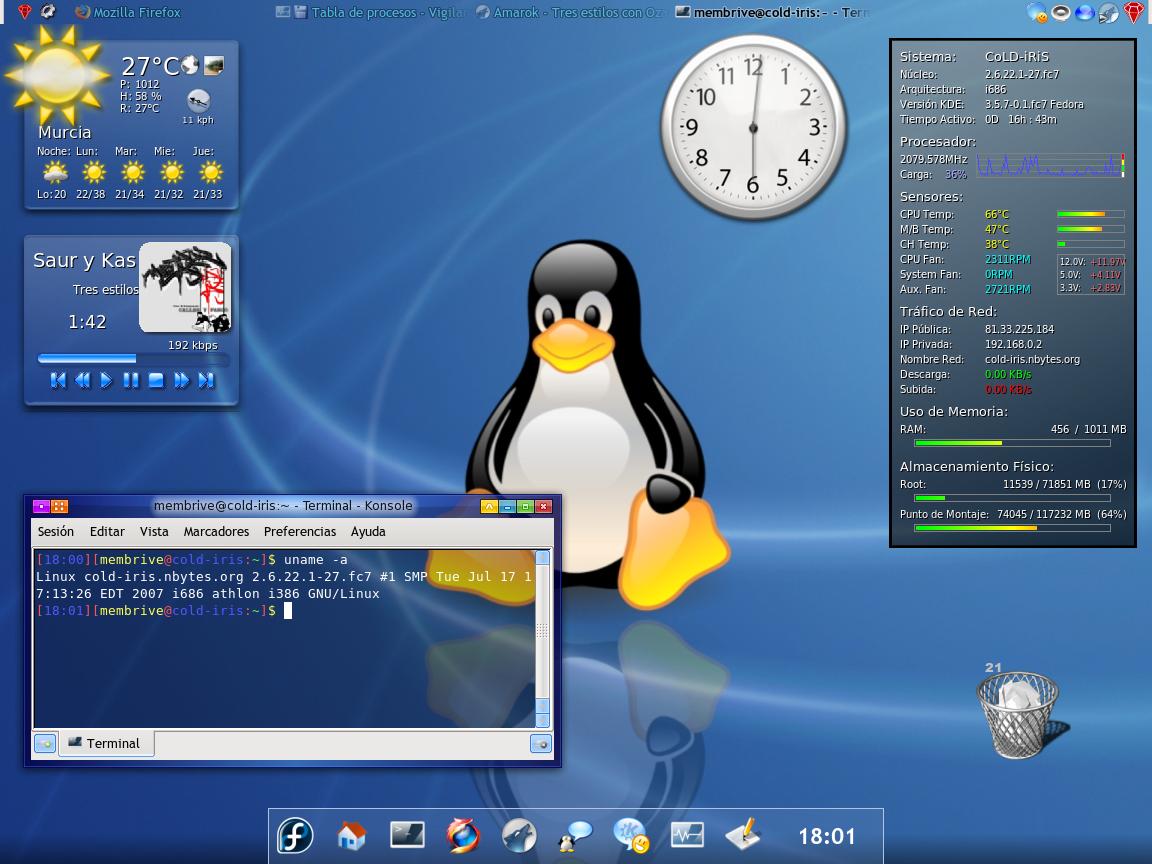Open Amarok wolf icon in the dock

pos(519,835)
